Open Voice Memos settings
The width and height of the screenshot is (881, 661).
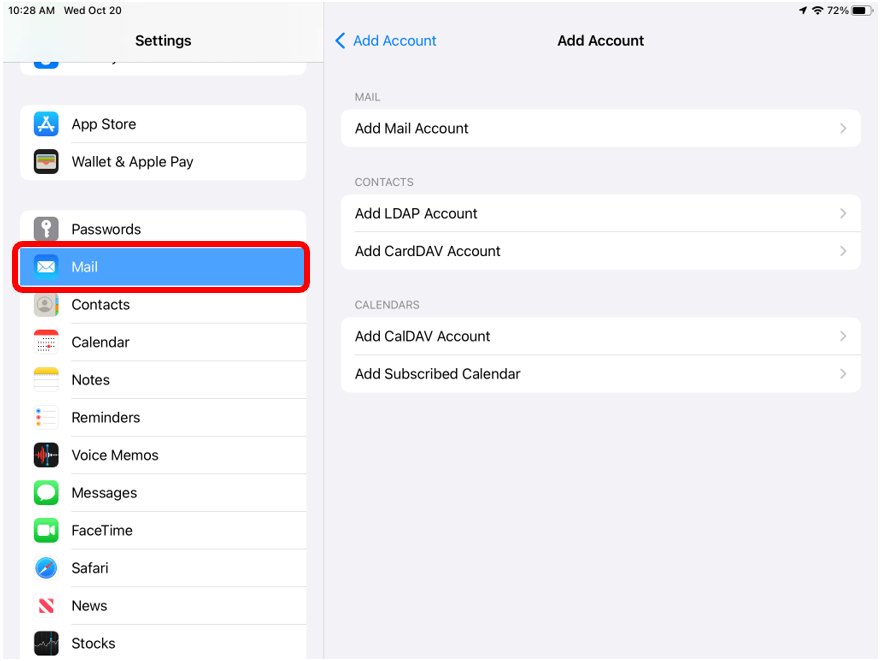click(x=163, y=455)
